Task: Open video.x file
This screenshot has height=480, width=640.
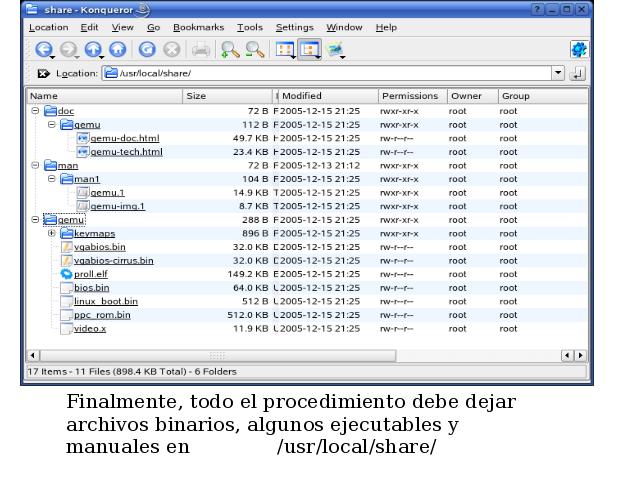Action: click(x=90, y=329)
